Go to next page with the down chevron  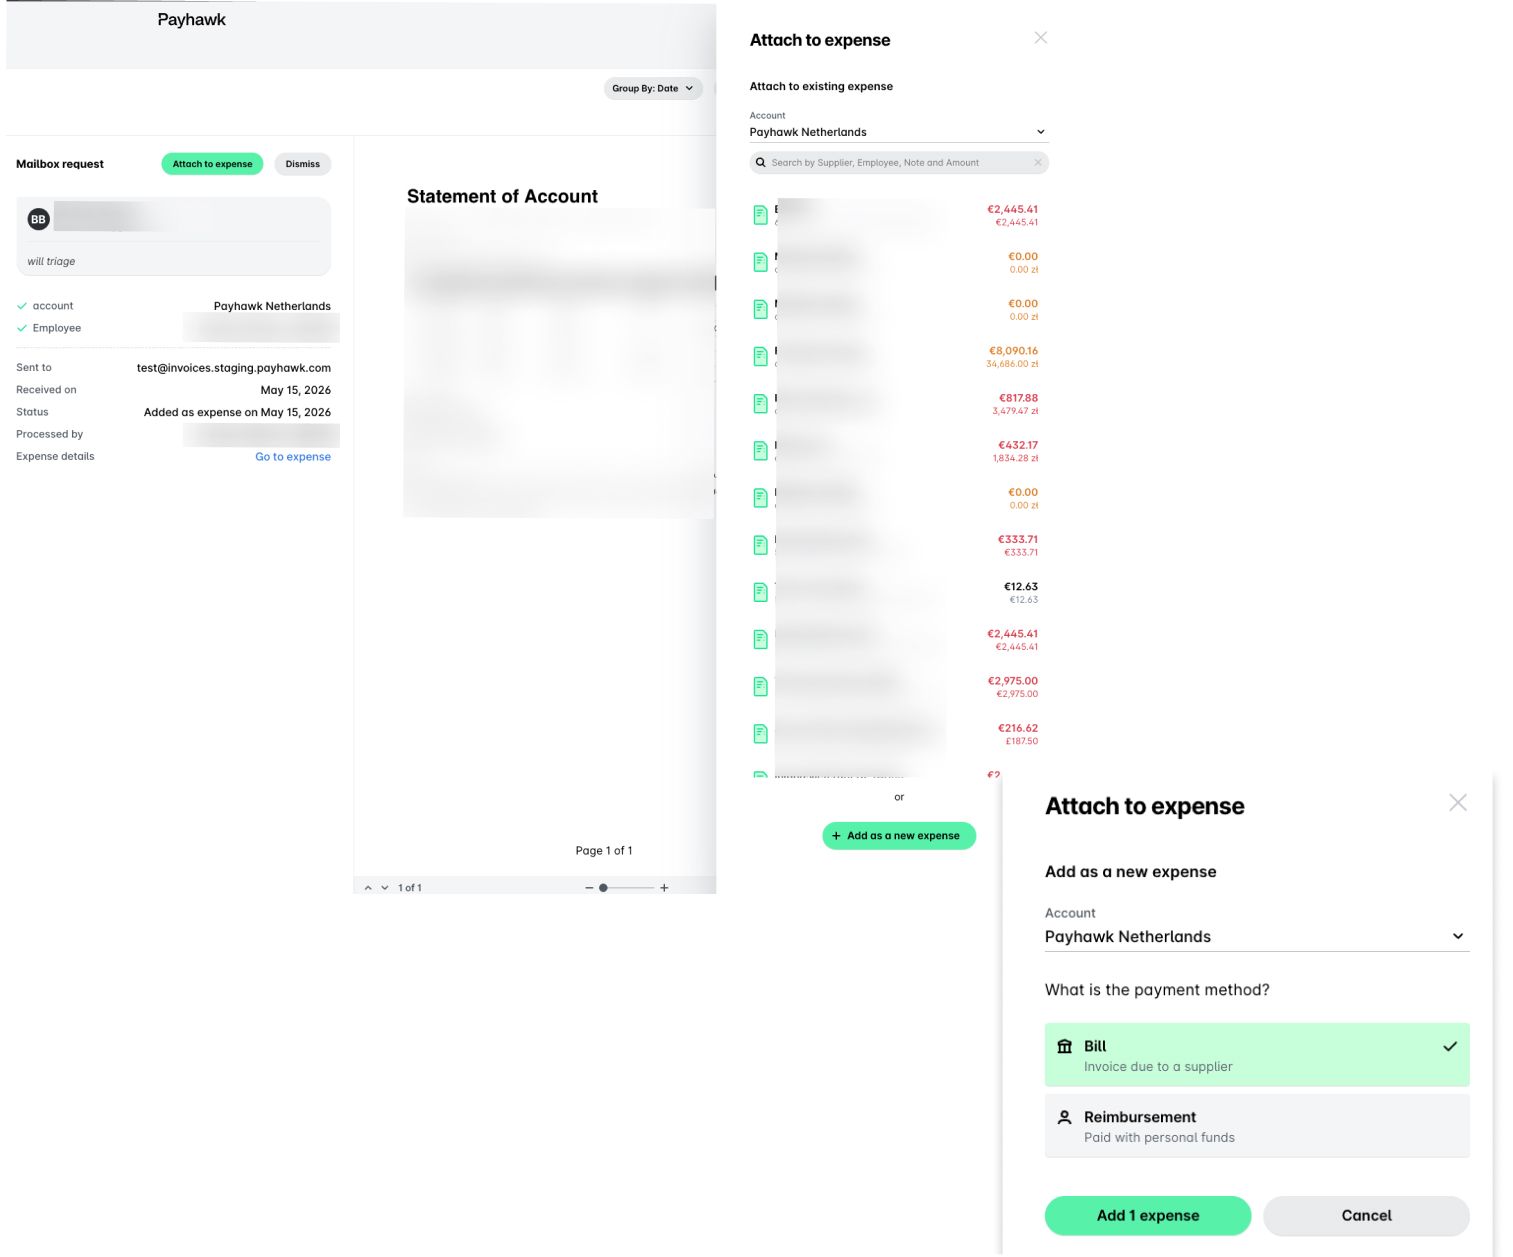coord(385,888)
